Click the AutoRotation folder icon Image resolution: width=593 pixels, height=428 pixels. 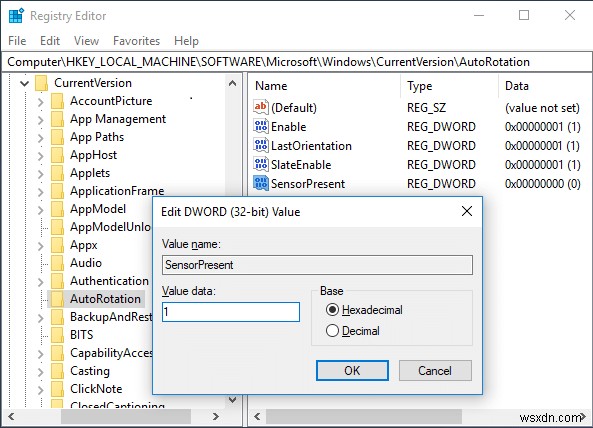point(57,299)
